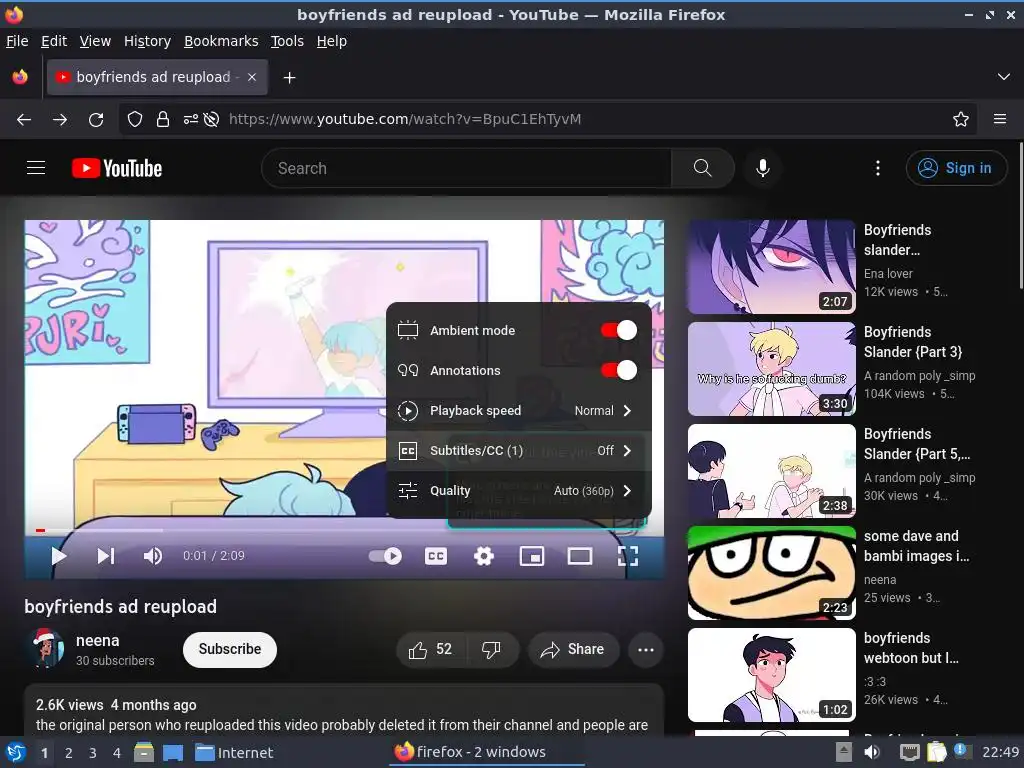Start voice search with microphone

(x=762, y=168)
